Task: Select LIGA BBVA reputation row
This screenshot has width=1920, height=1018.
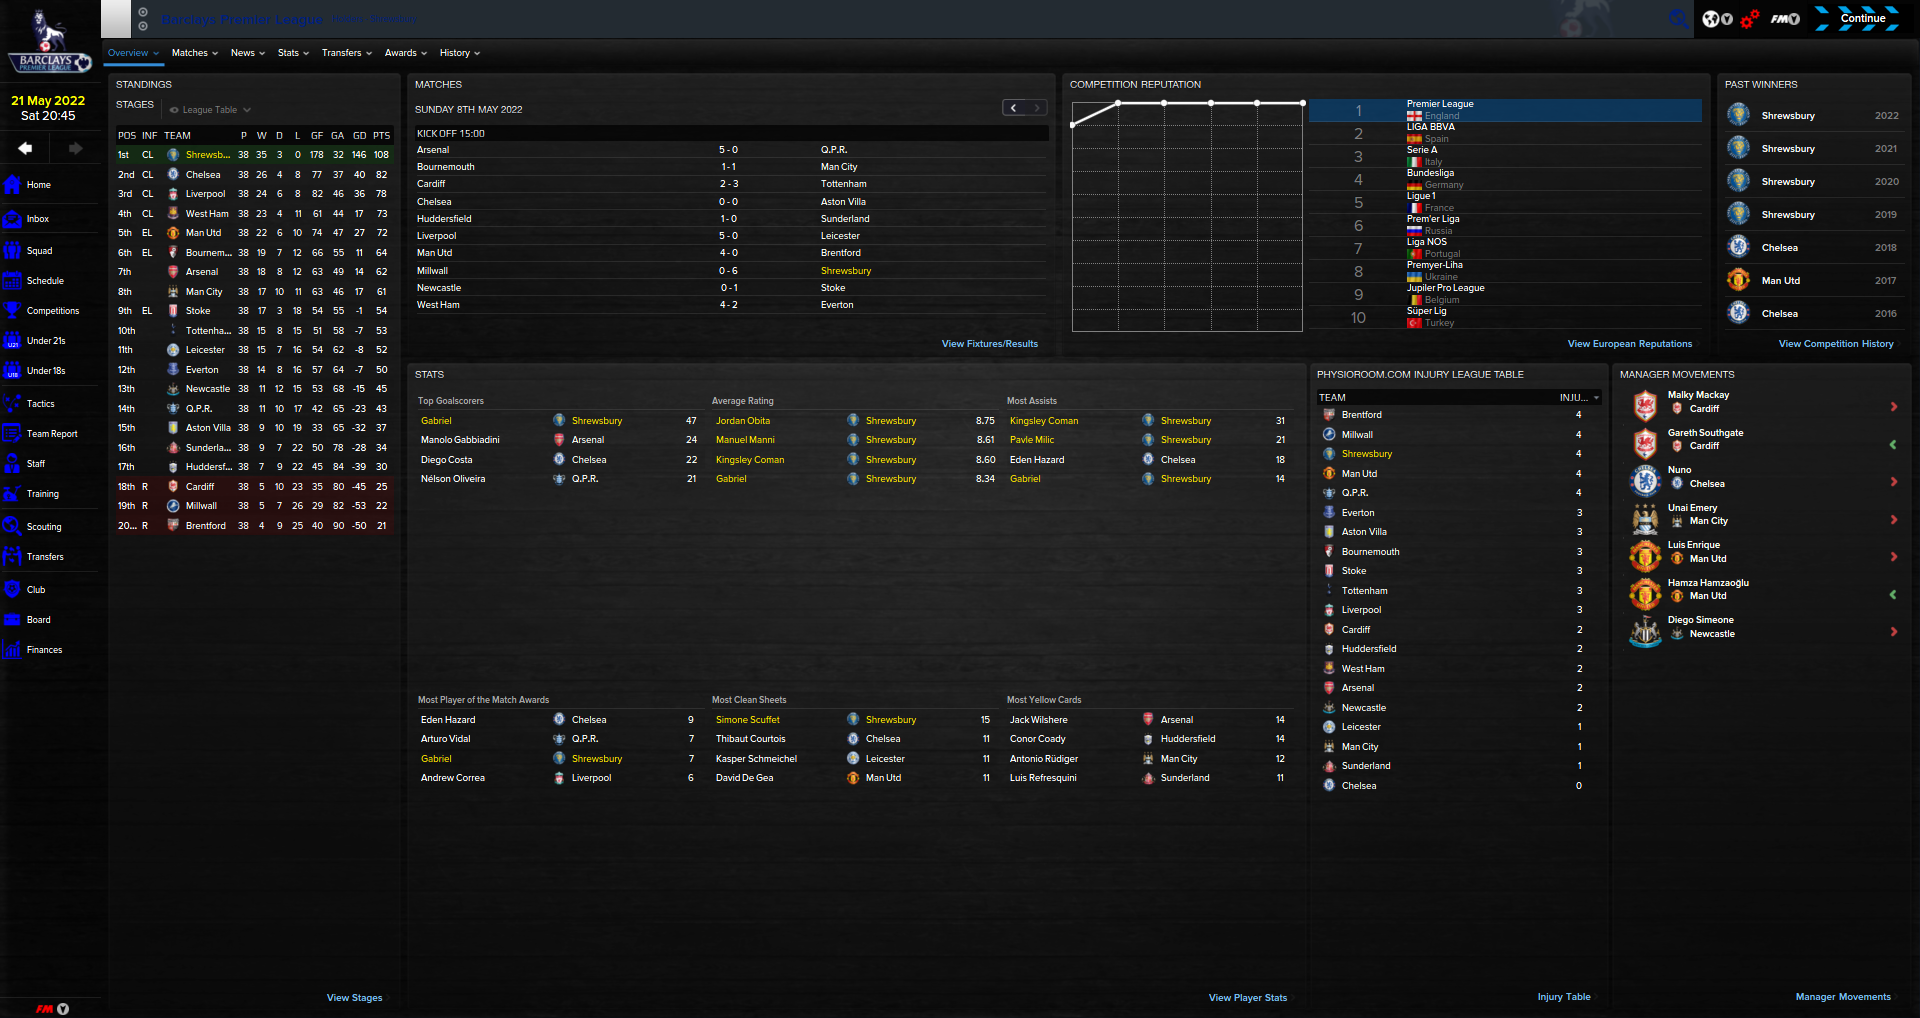Action: click(1505, 133)
